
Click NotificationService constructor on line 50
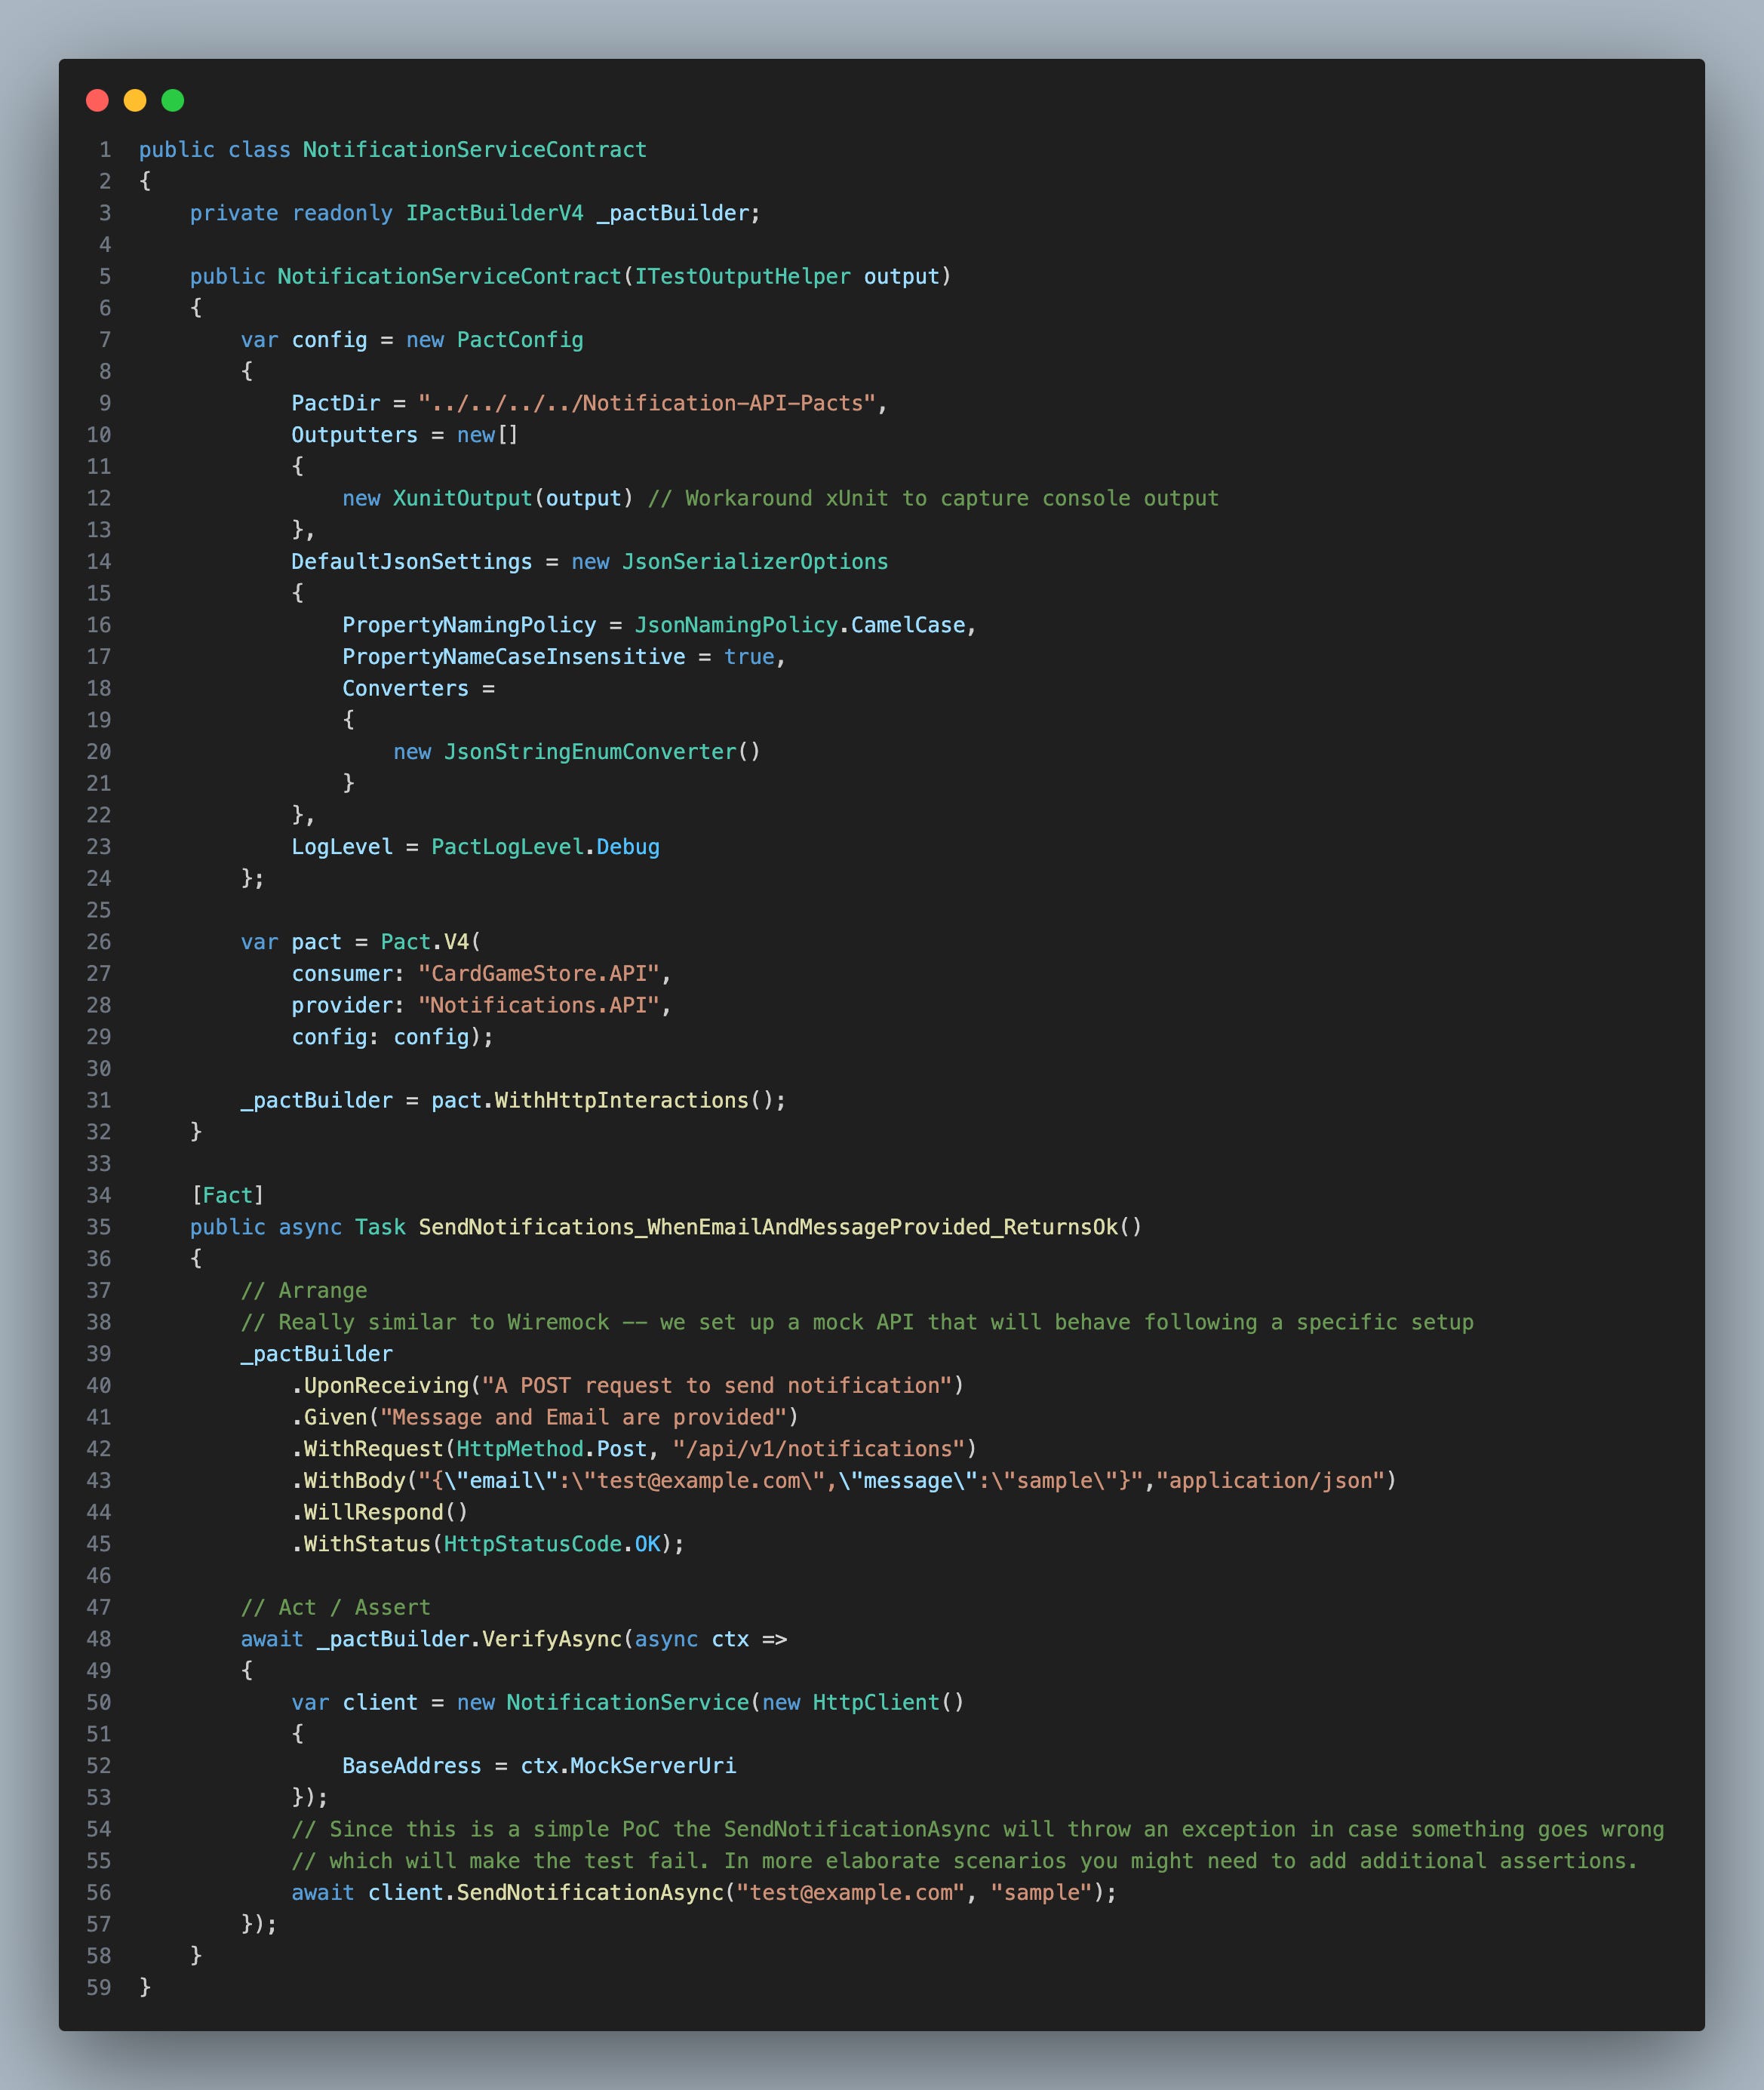pos(628,1703)
